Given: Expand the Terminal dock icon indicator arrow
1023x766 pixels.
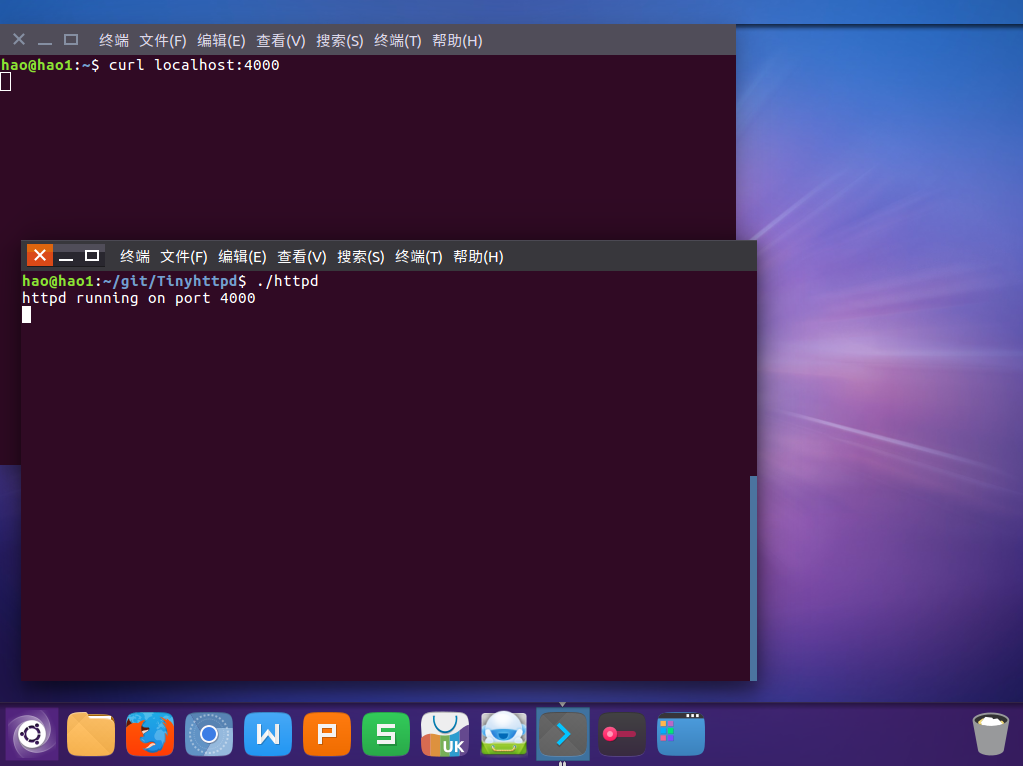Looking at the screenshot, I should click(562, 702).
